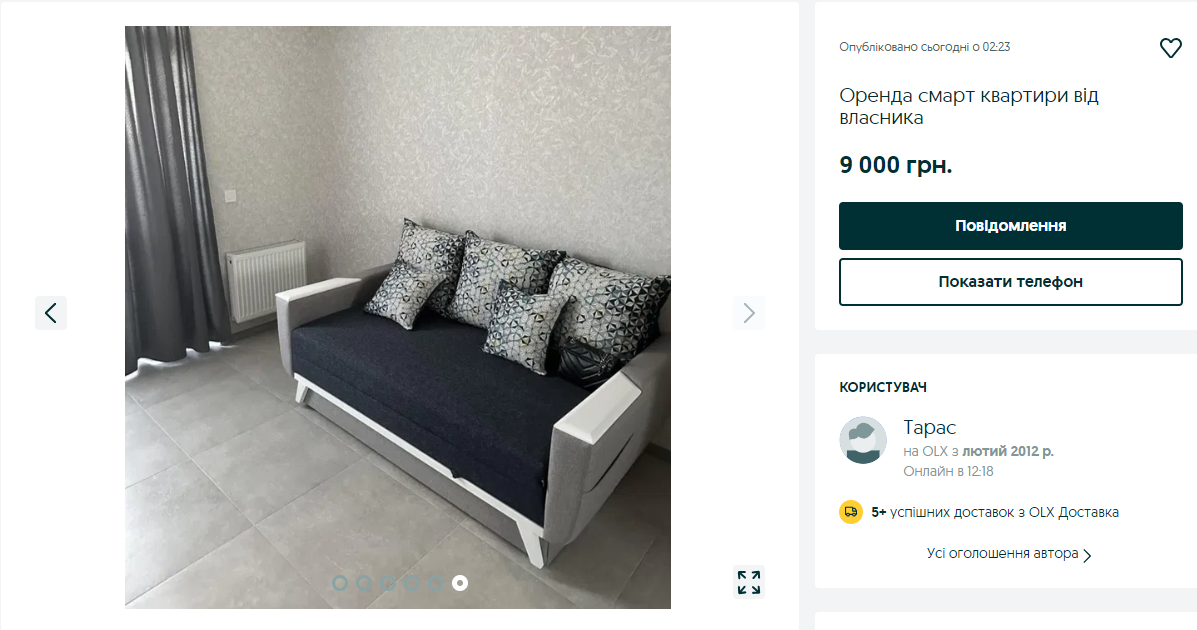Image resolution: width=1197 pixels, height=630 pixels.
Task: Select the active white indicator dot
Action: point(460,583)
